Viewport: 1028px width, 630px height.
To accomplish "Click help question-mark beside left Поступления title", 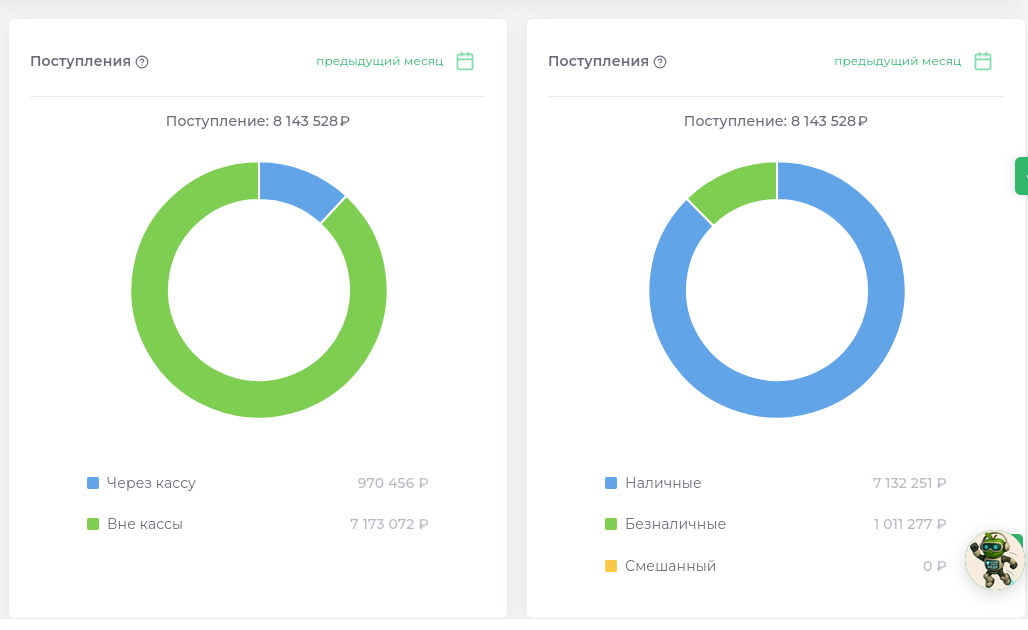I will (142, 62).
